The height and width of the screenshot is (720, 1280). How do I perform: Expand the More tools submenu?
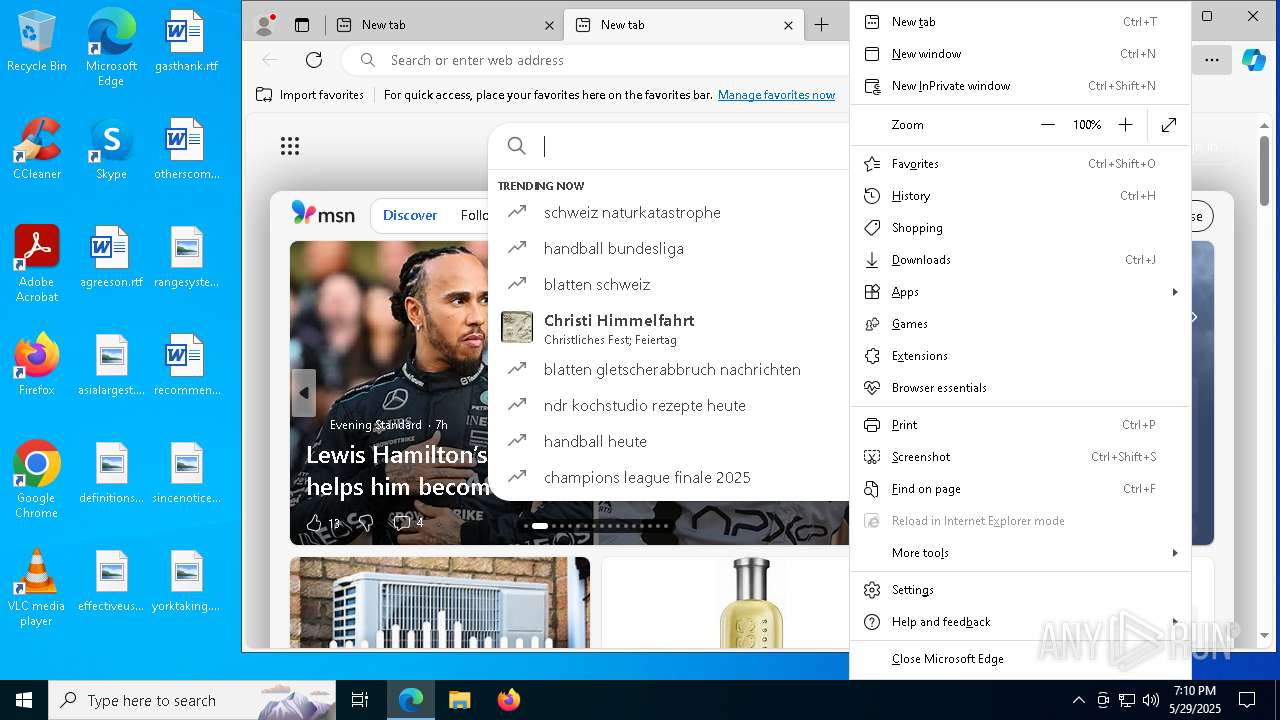click(1020, 553)
